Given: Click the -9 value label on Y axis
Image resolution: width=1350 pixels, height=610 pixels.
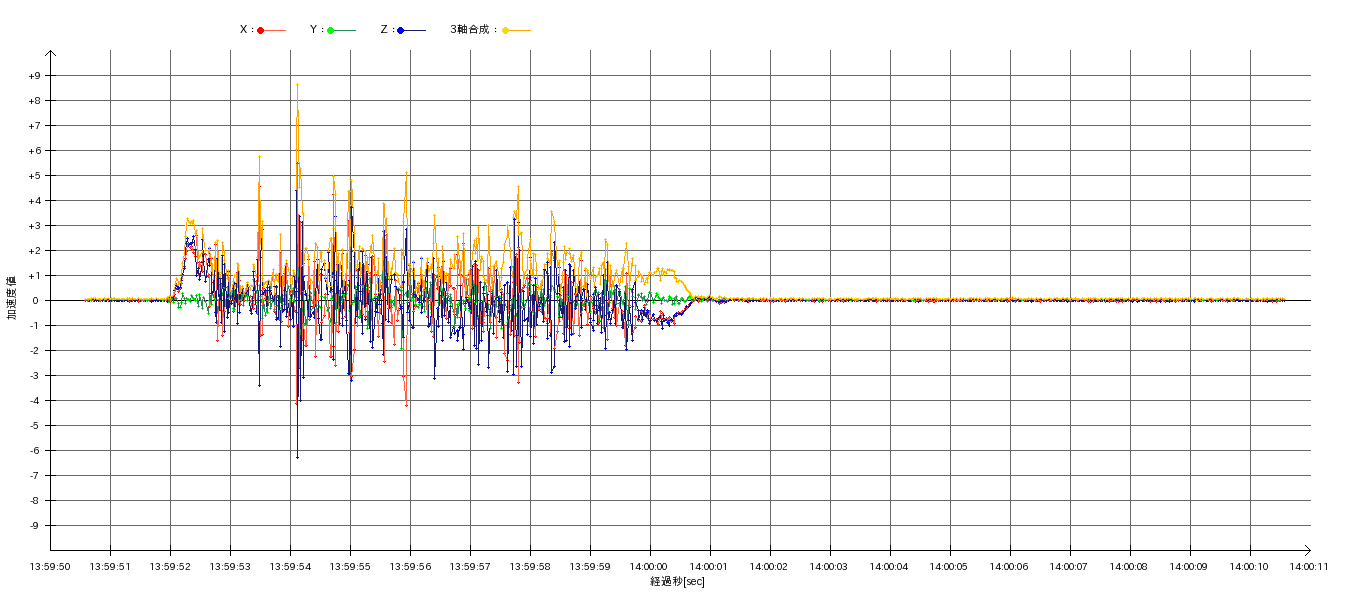Looking at the screenshot, I should click(35, 526).
